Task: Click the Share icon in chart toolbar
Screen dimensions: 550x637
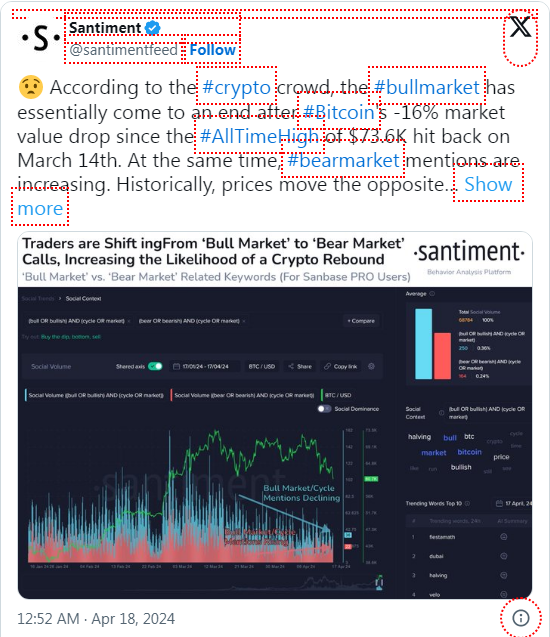Action: tap(291, 366)
